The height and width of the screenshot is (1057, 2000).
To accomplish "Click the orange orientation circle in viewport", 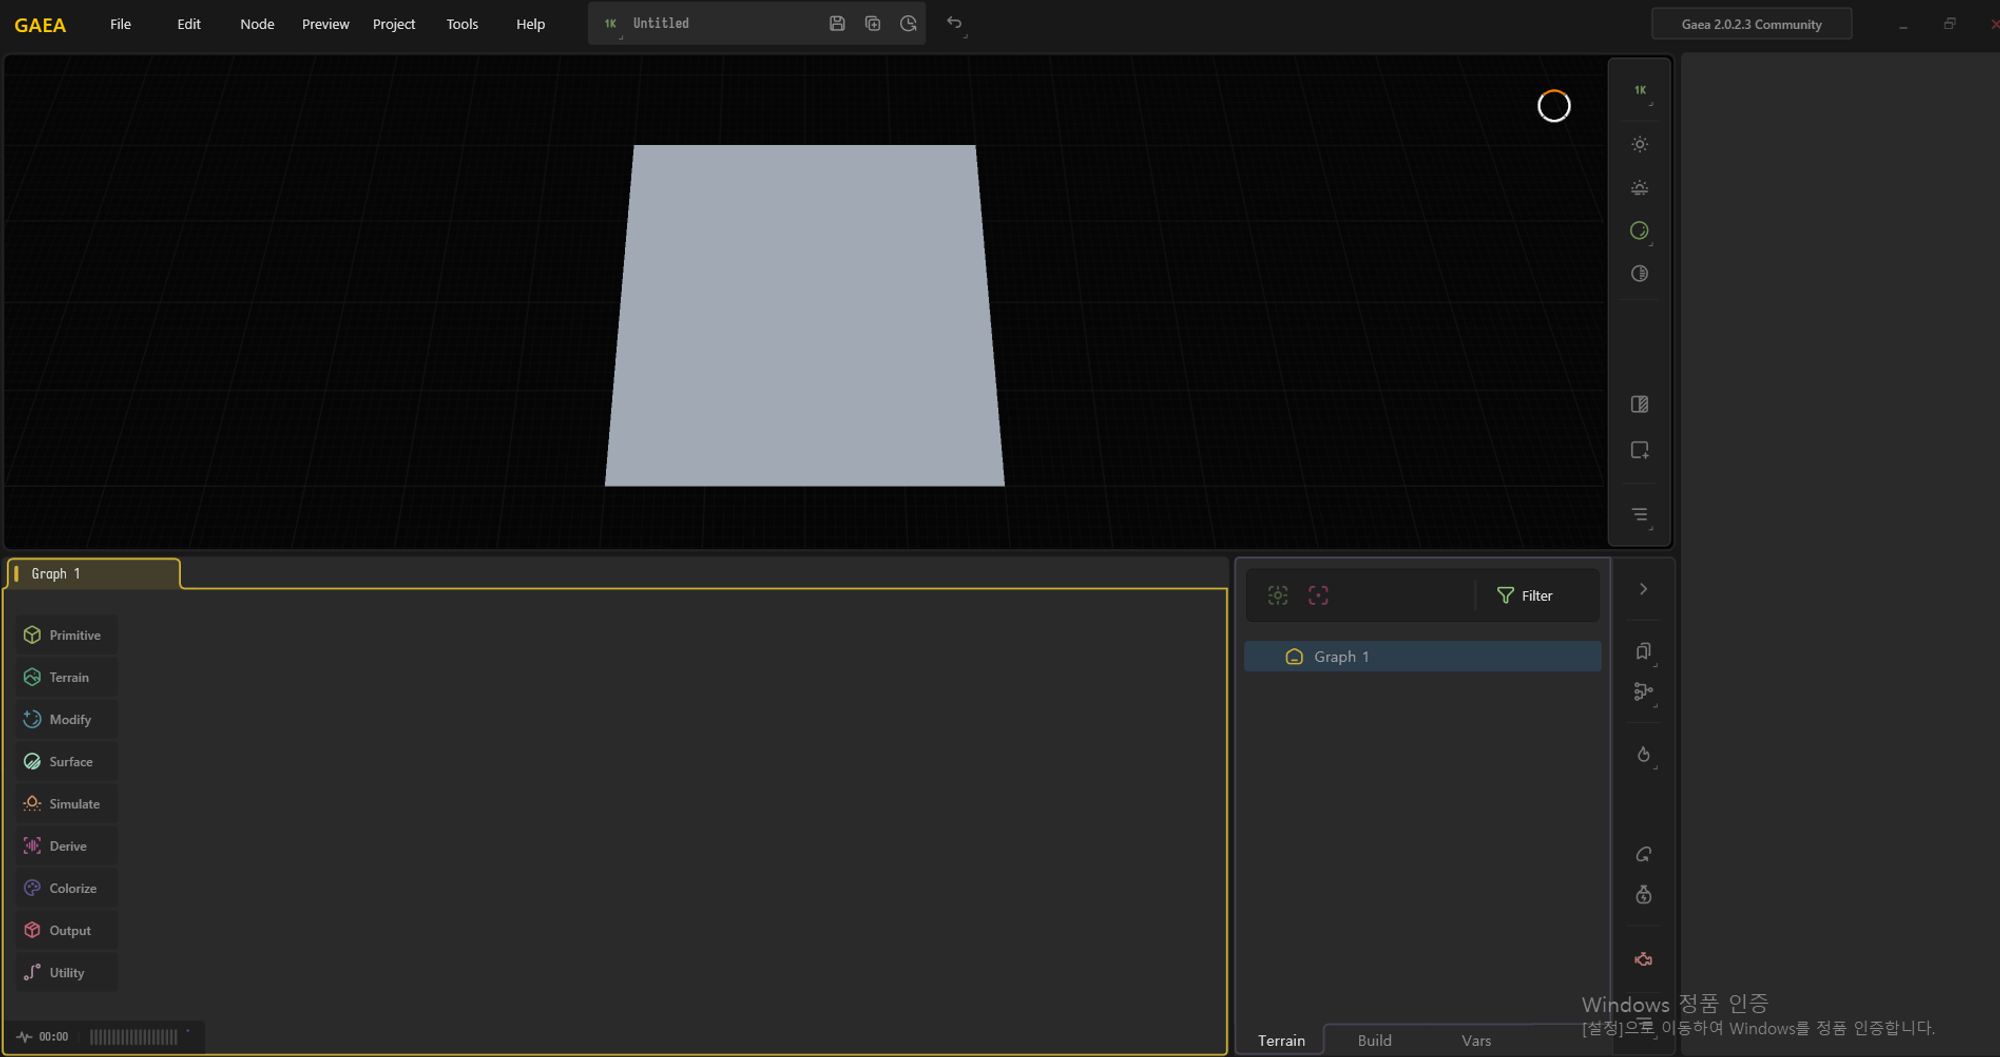I will (x=1554, y=106).
